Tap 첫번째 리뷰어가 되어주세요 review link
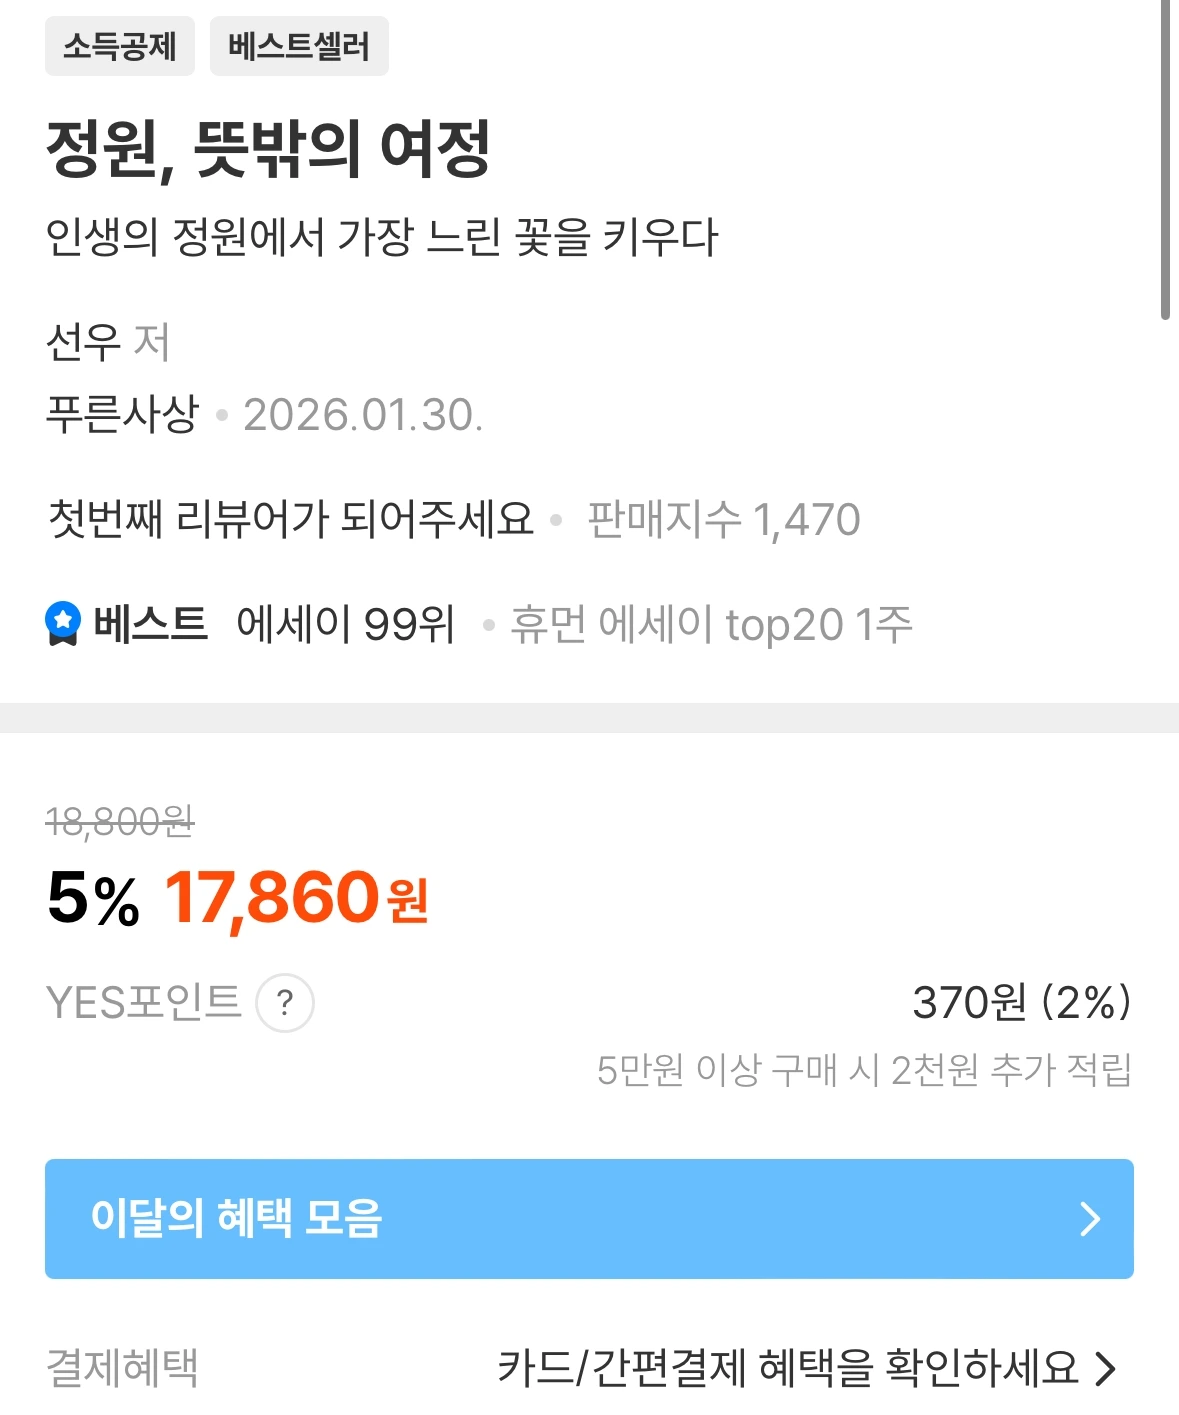Viewport: 1179px width, 1415px height. [x=291, y=519]
